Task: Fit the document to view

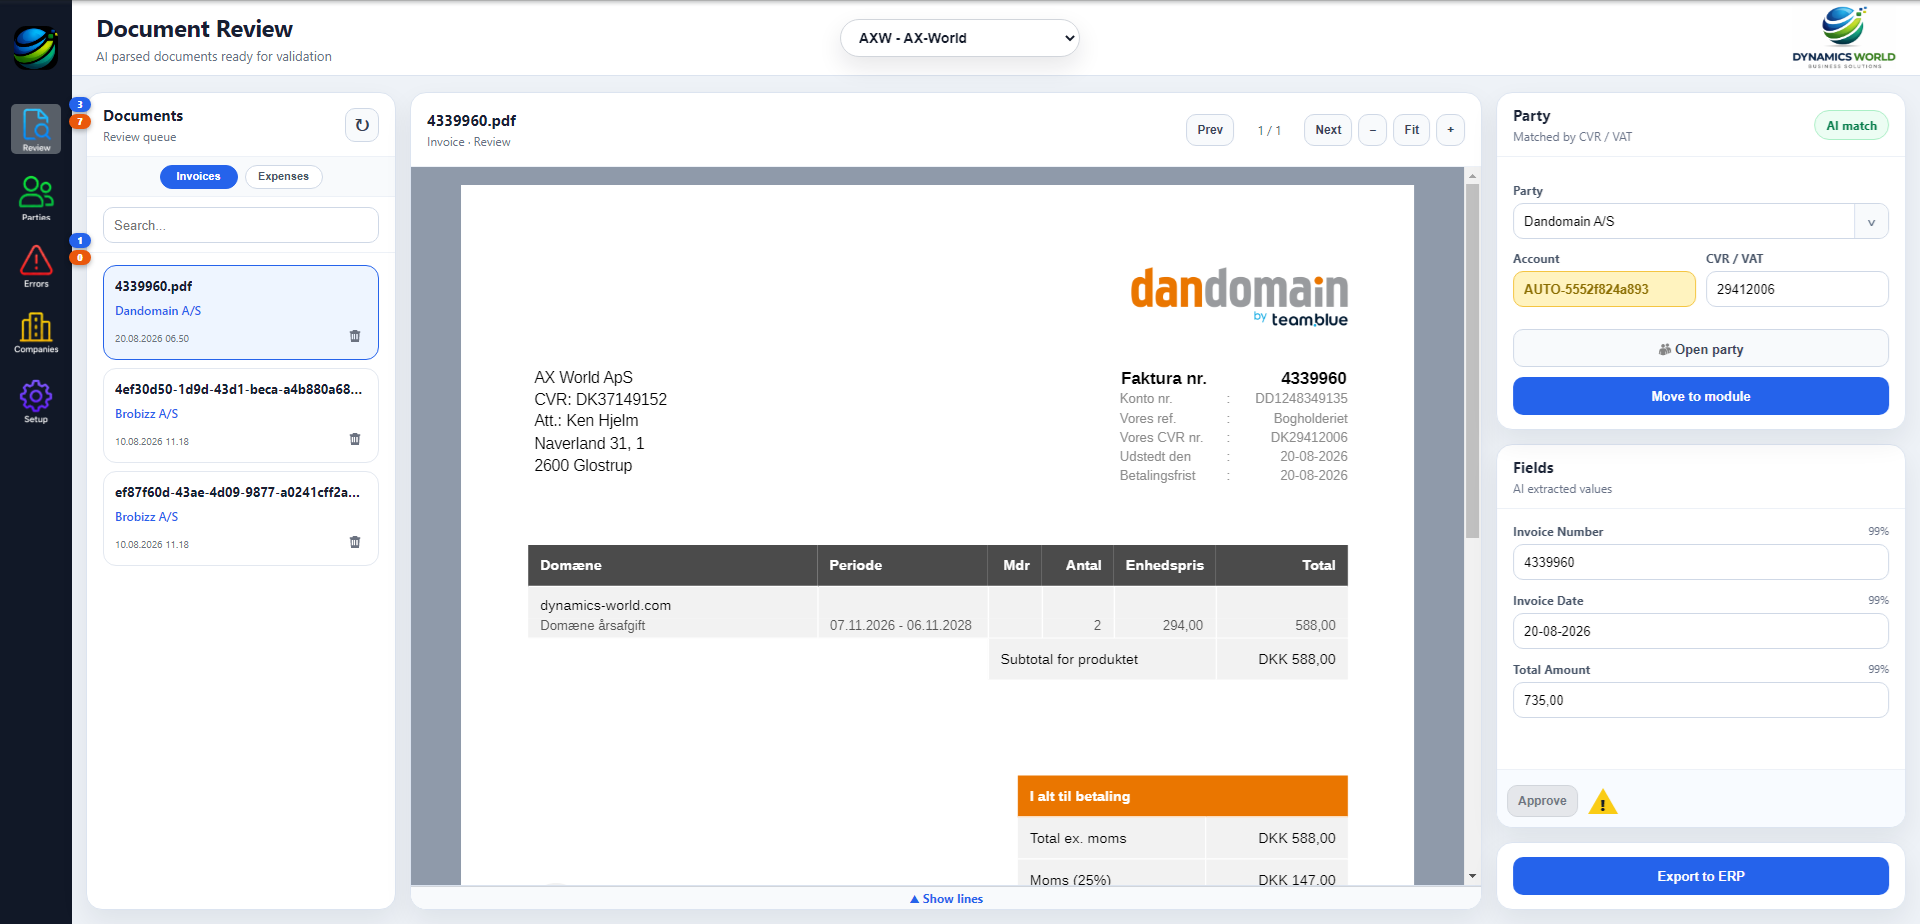Action: 1411,130
